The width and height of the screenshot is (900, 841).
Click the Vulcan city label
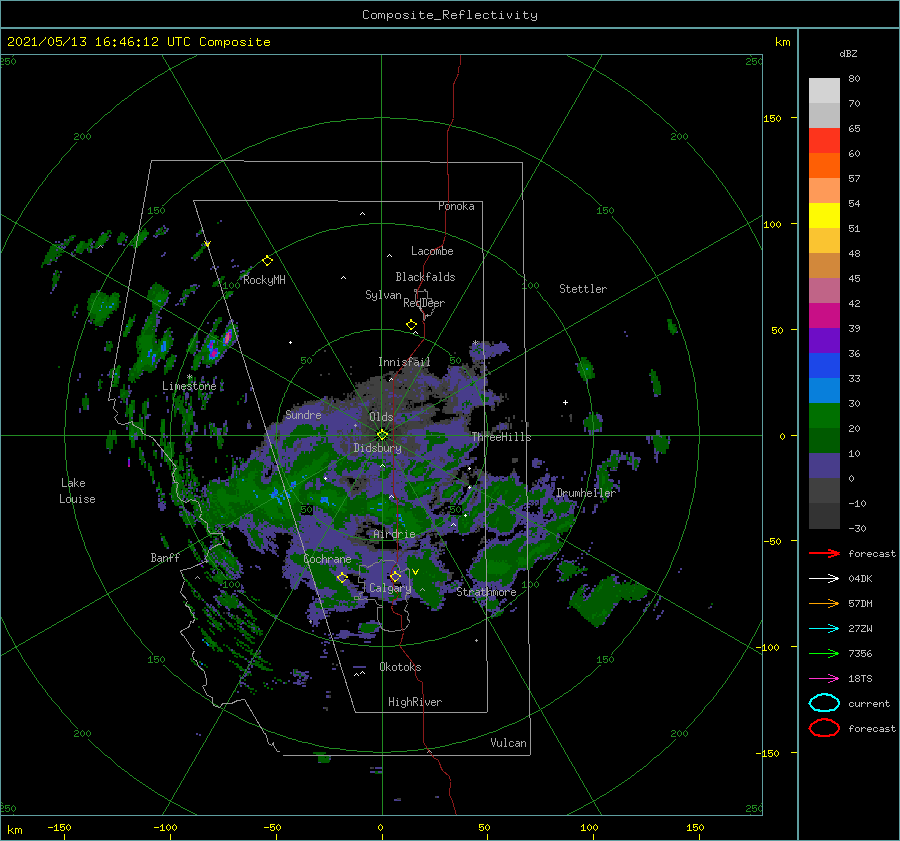pos(509,743)
